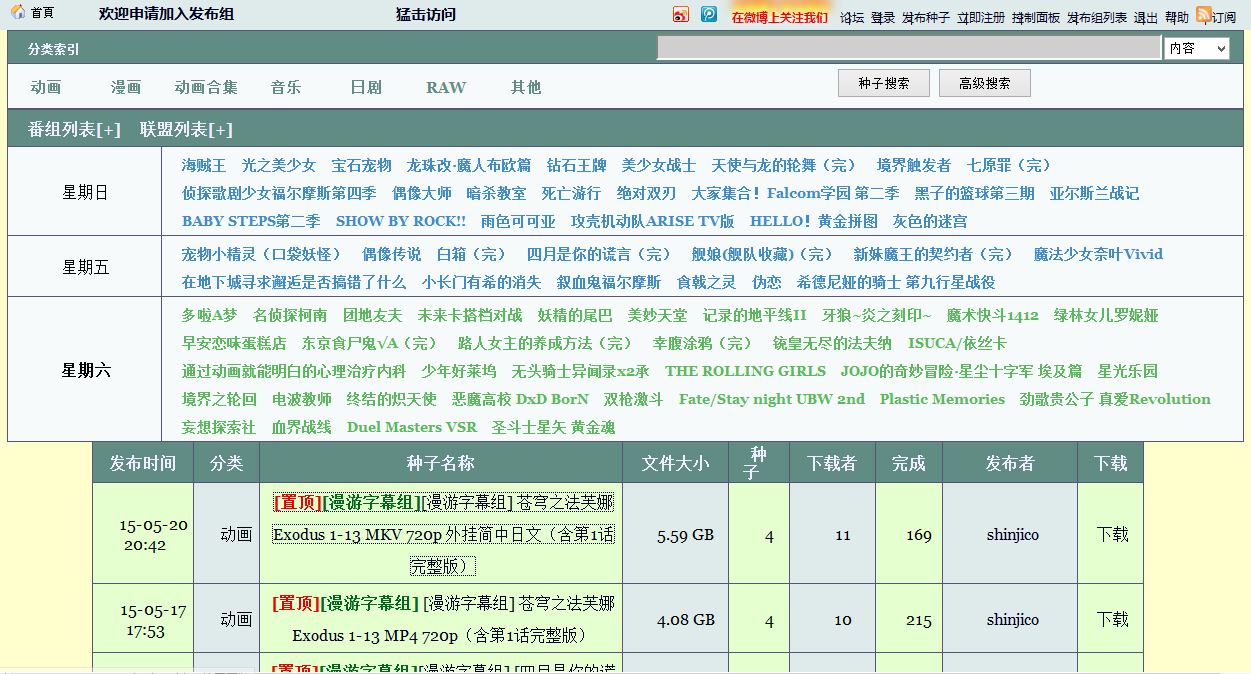
Task: Click the 种子搜索 button
Action: click(884, 83)
